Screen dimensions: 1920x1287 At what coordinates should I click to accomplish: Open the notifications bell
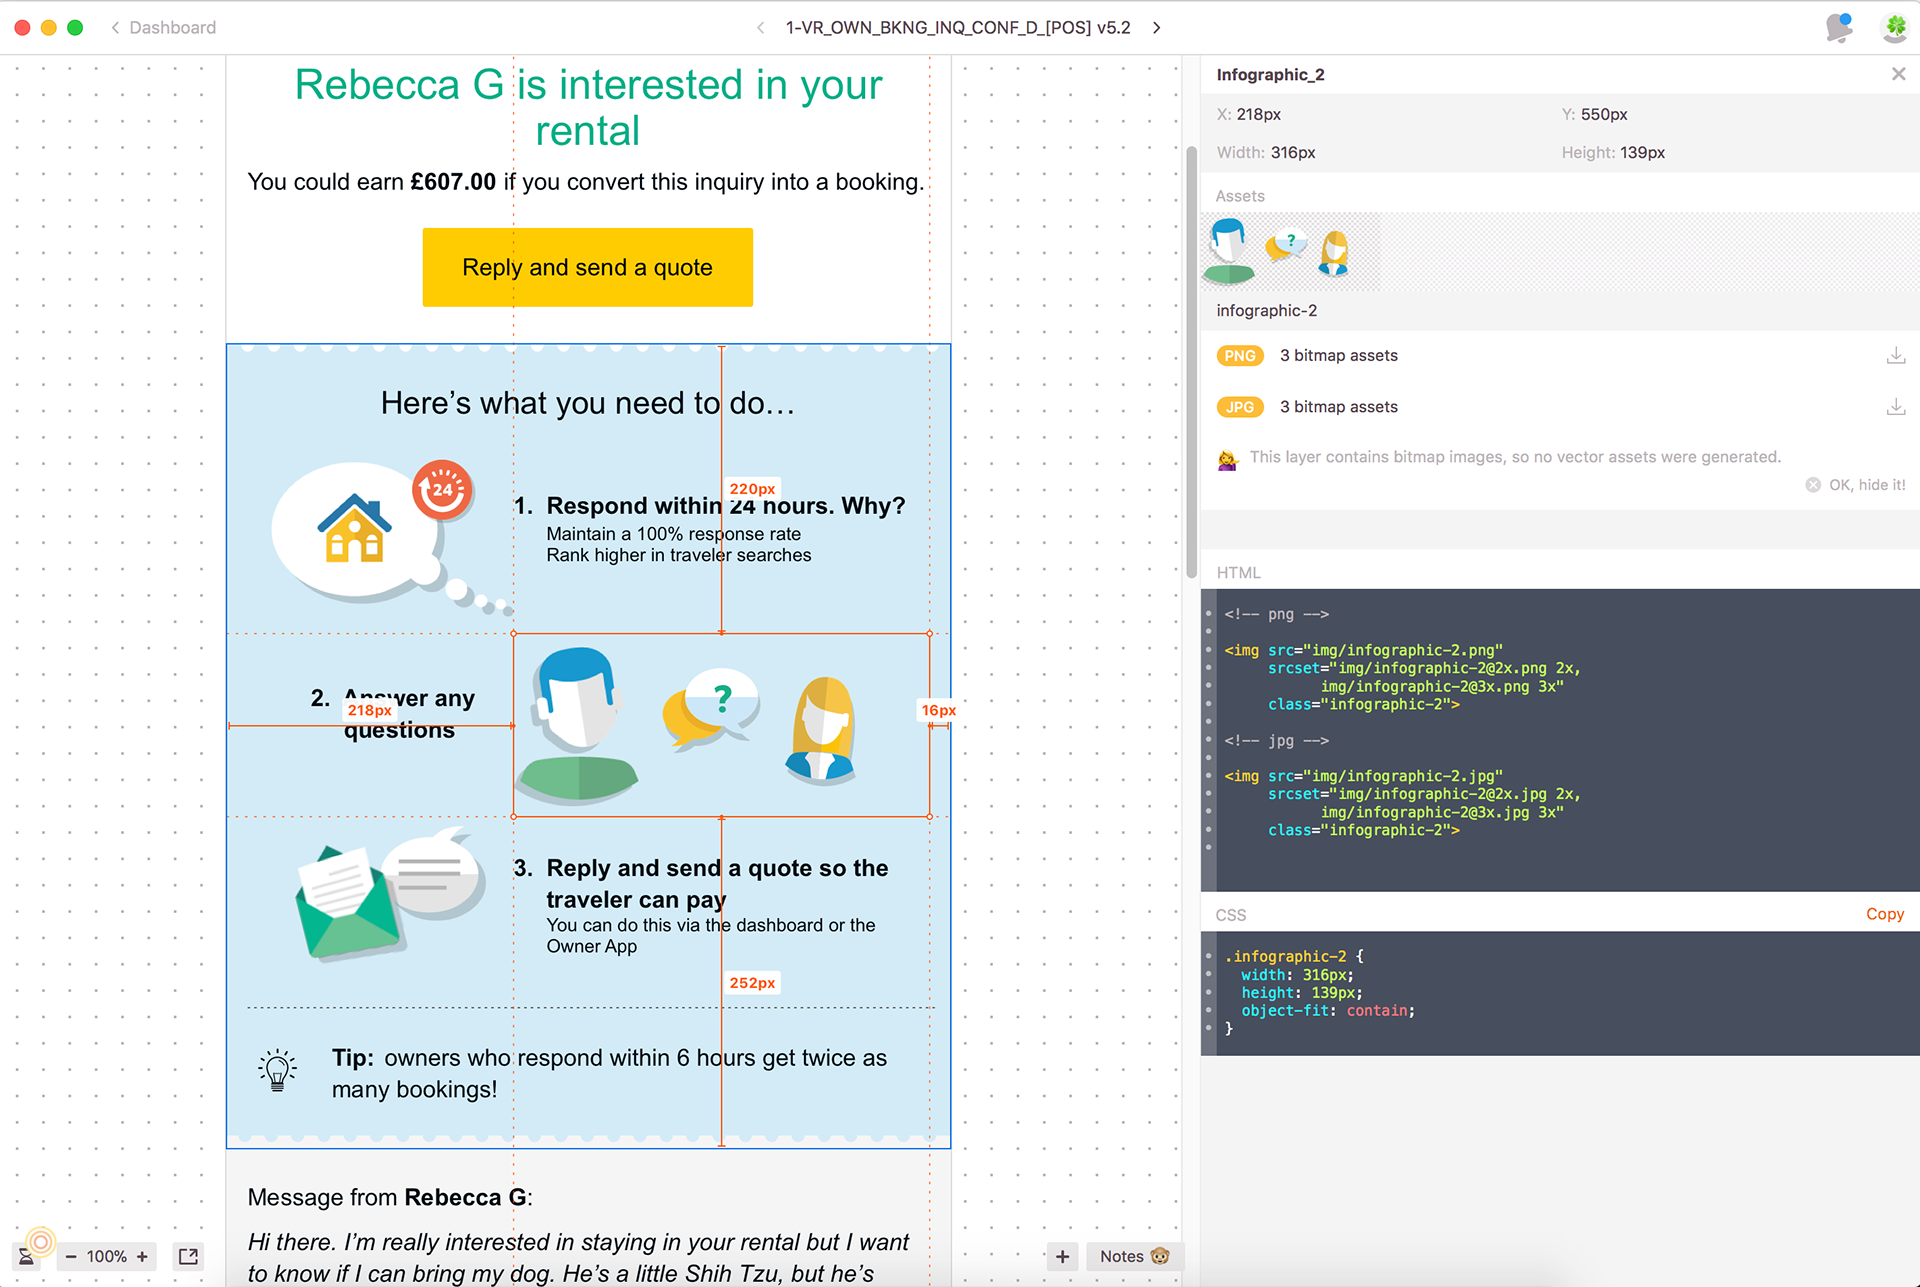(x=1838, y=28)
